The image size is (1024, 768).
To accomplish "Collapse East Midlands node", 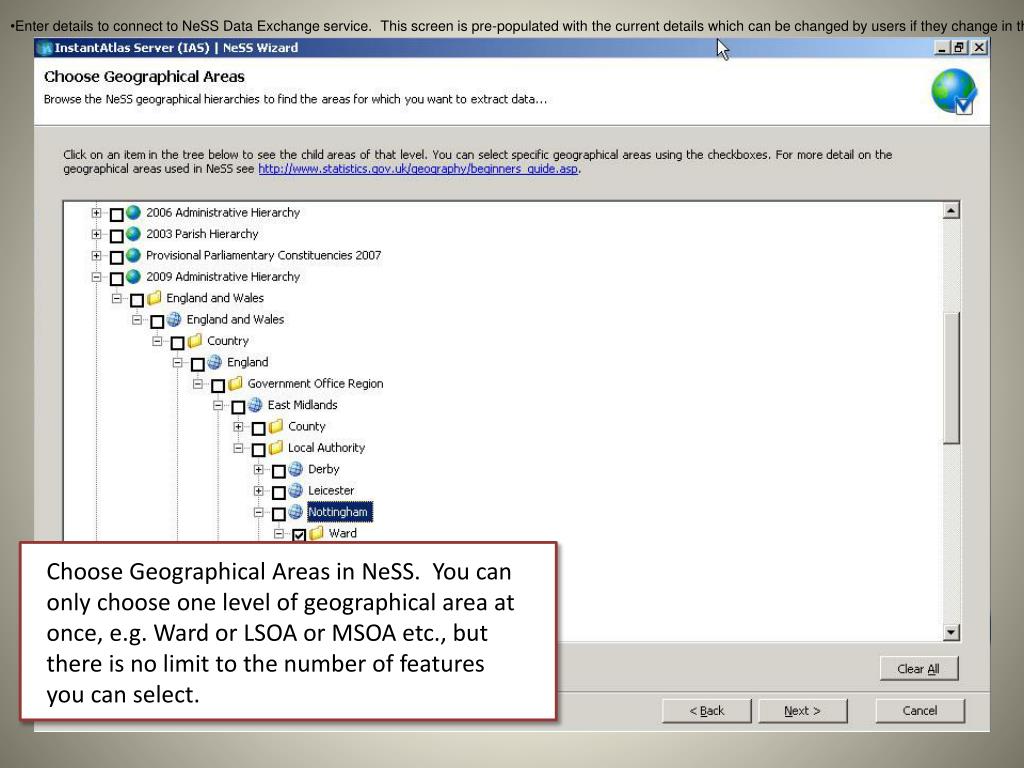I will pos(218,405).
